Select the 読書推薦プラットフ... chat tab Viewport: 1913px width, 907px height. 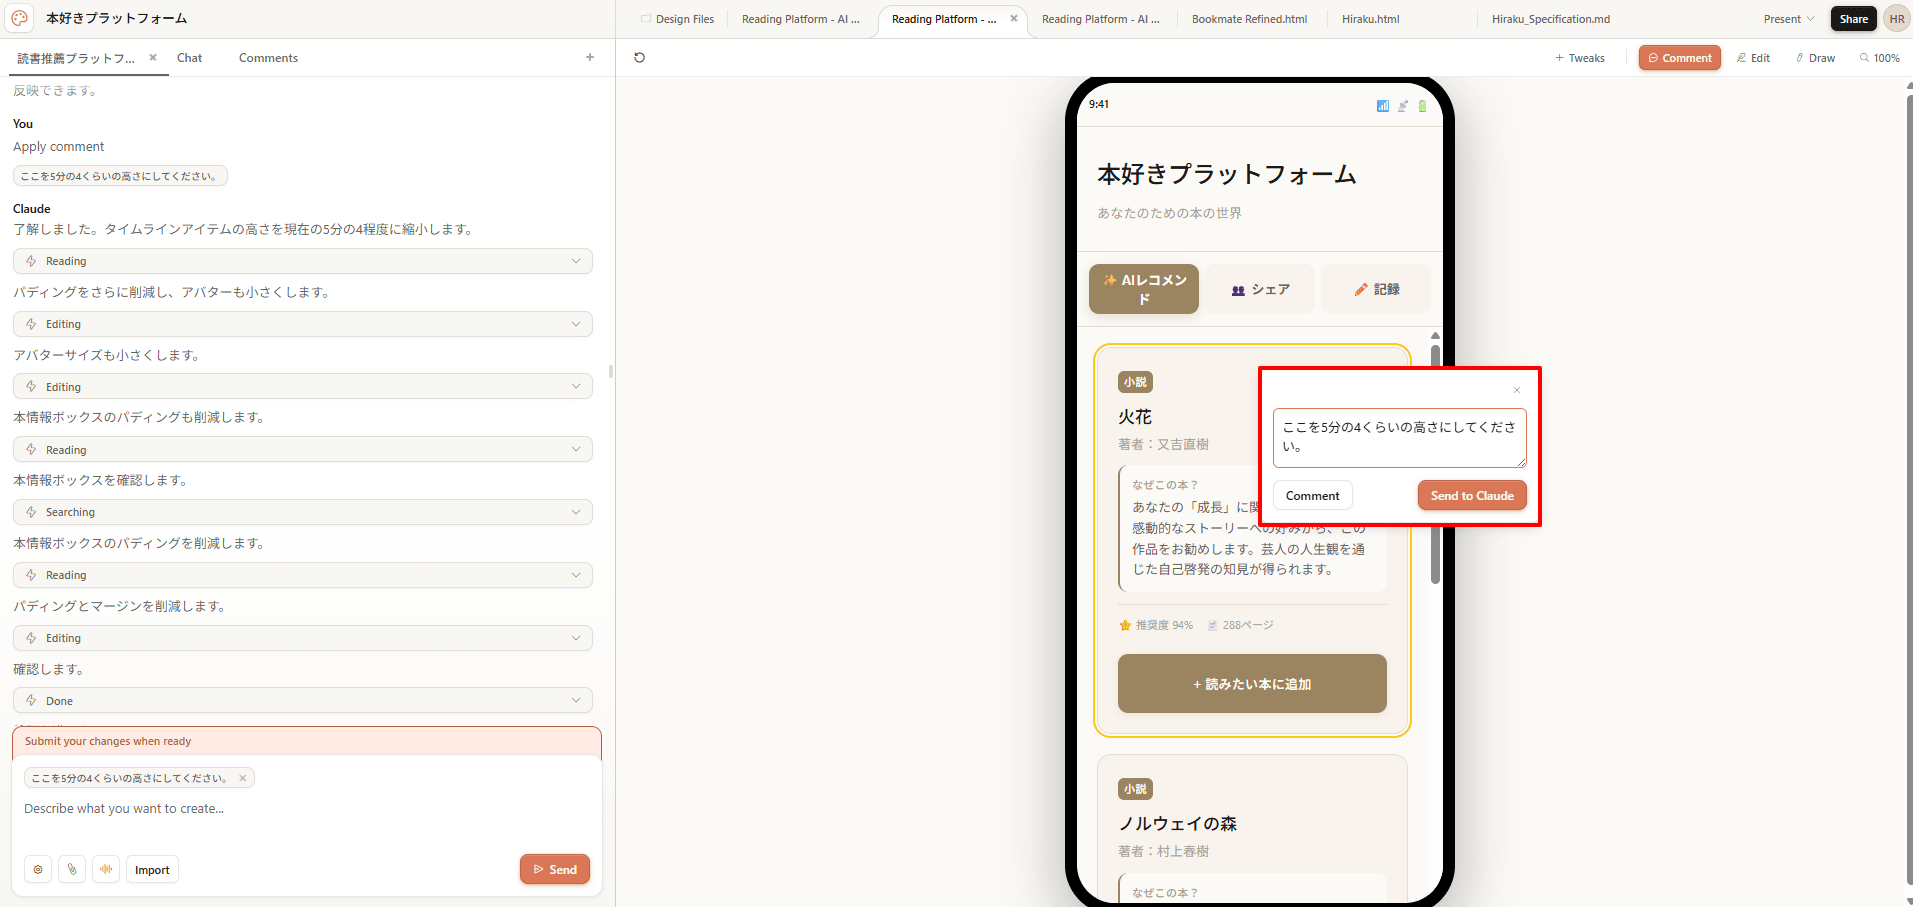(x=76, y=58)
